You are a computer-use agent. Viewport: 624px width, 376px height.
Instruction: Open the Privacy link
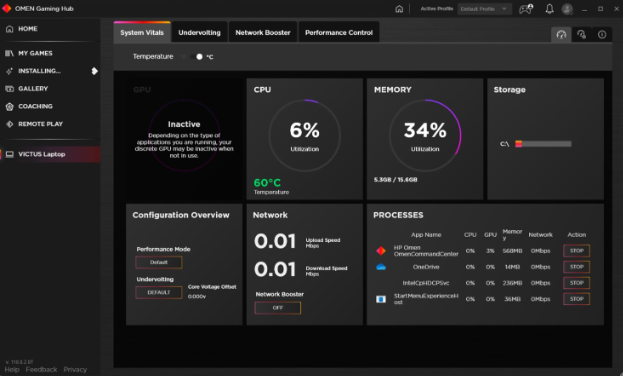click(75, 370)
